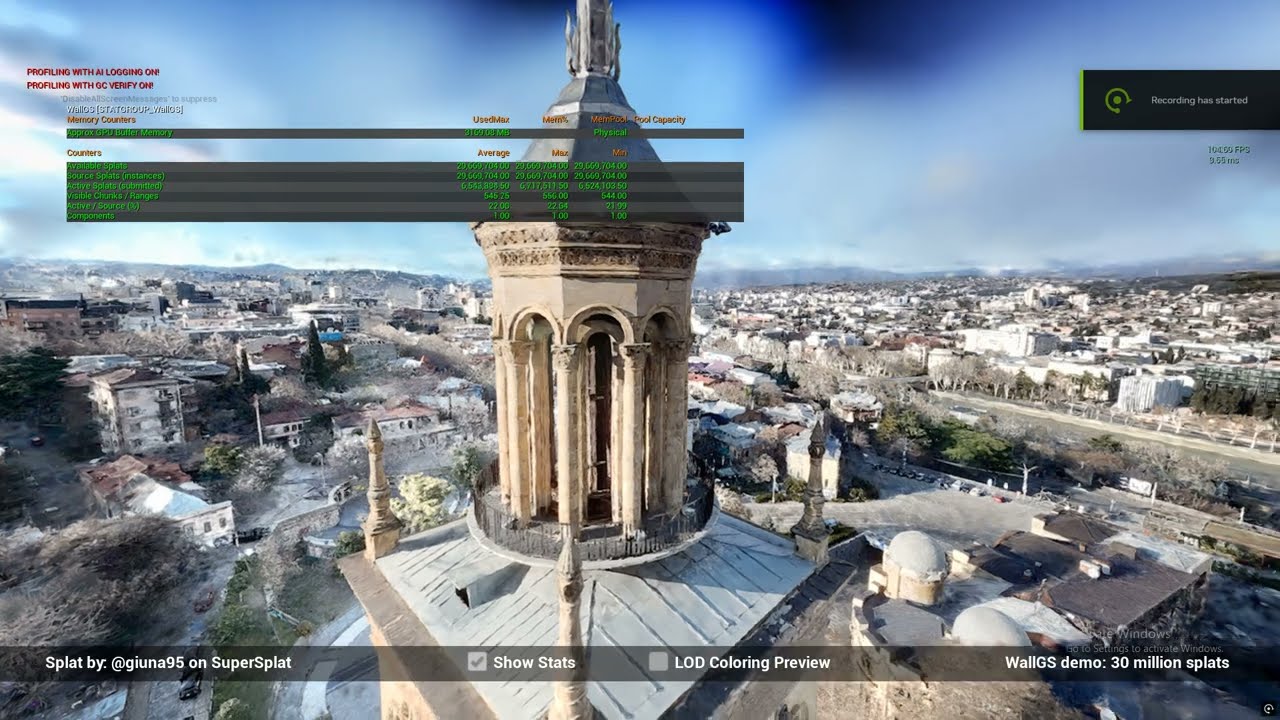Image resolution: width=1280 pixels, height=720 pixels.
Task: Click the 'WallGS demo: 30 million splats' label
Action: [1117, 663]
